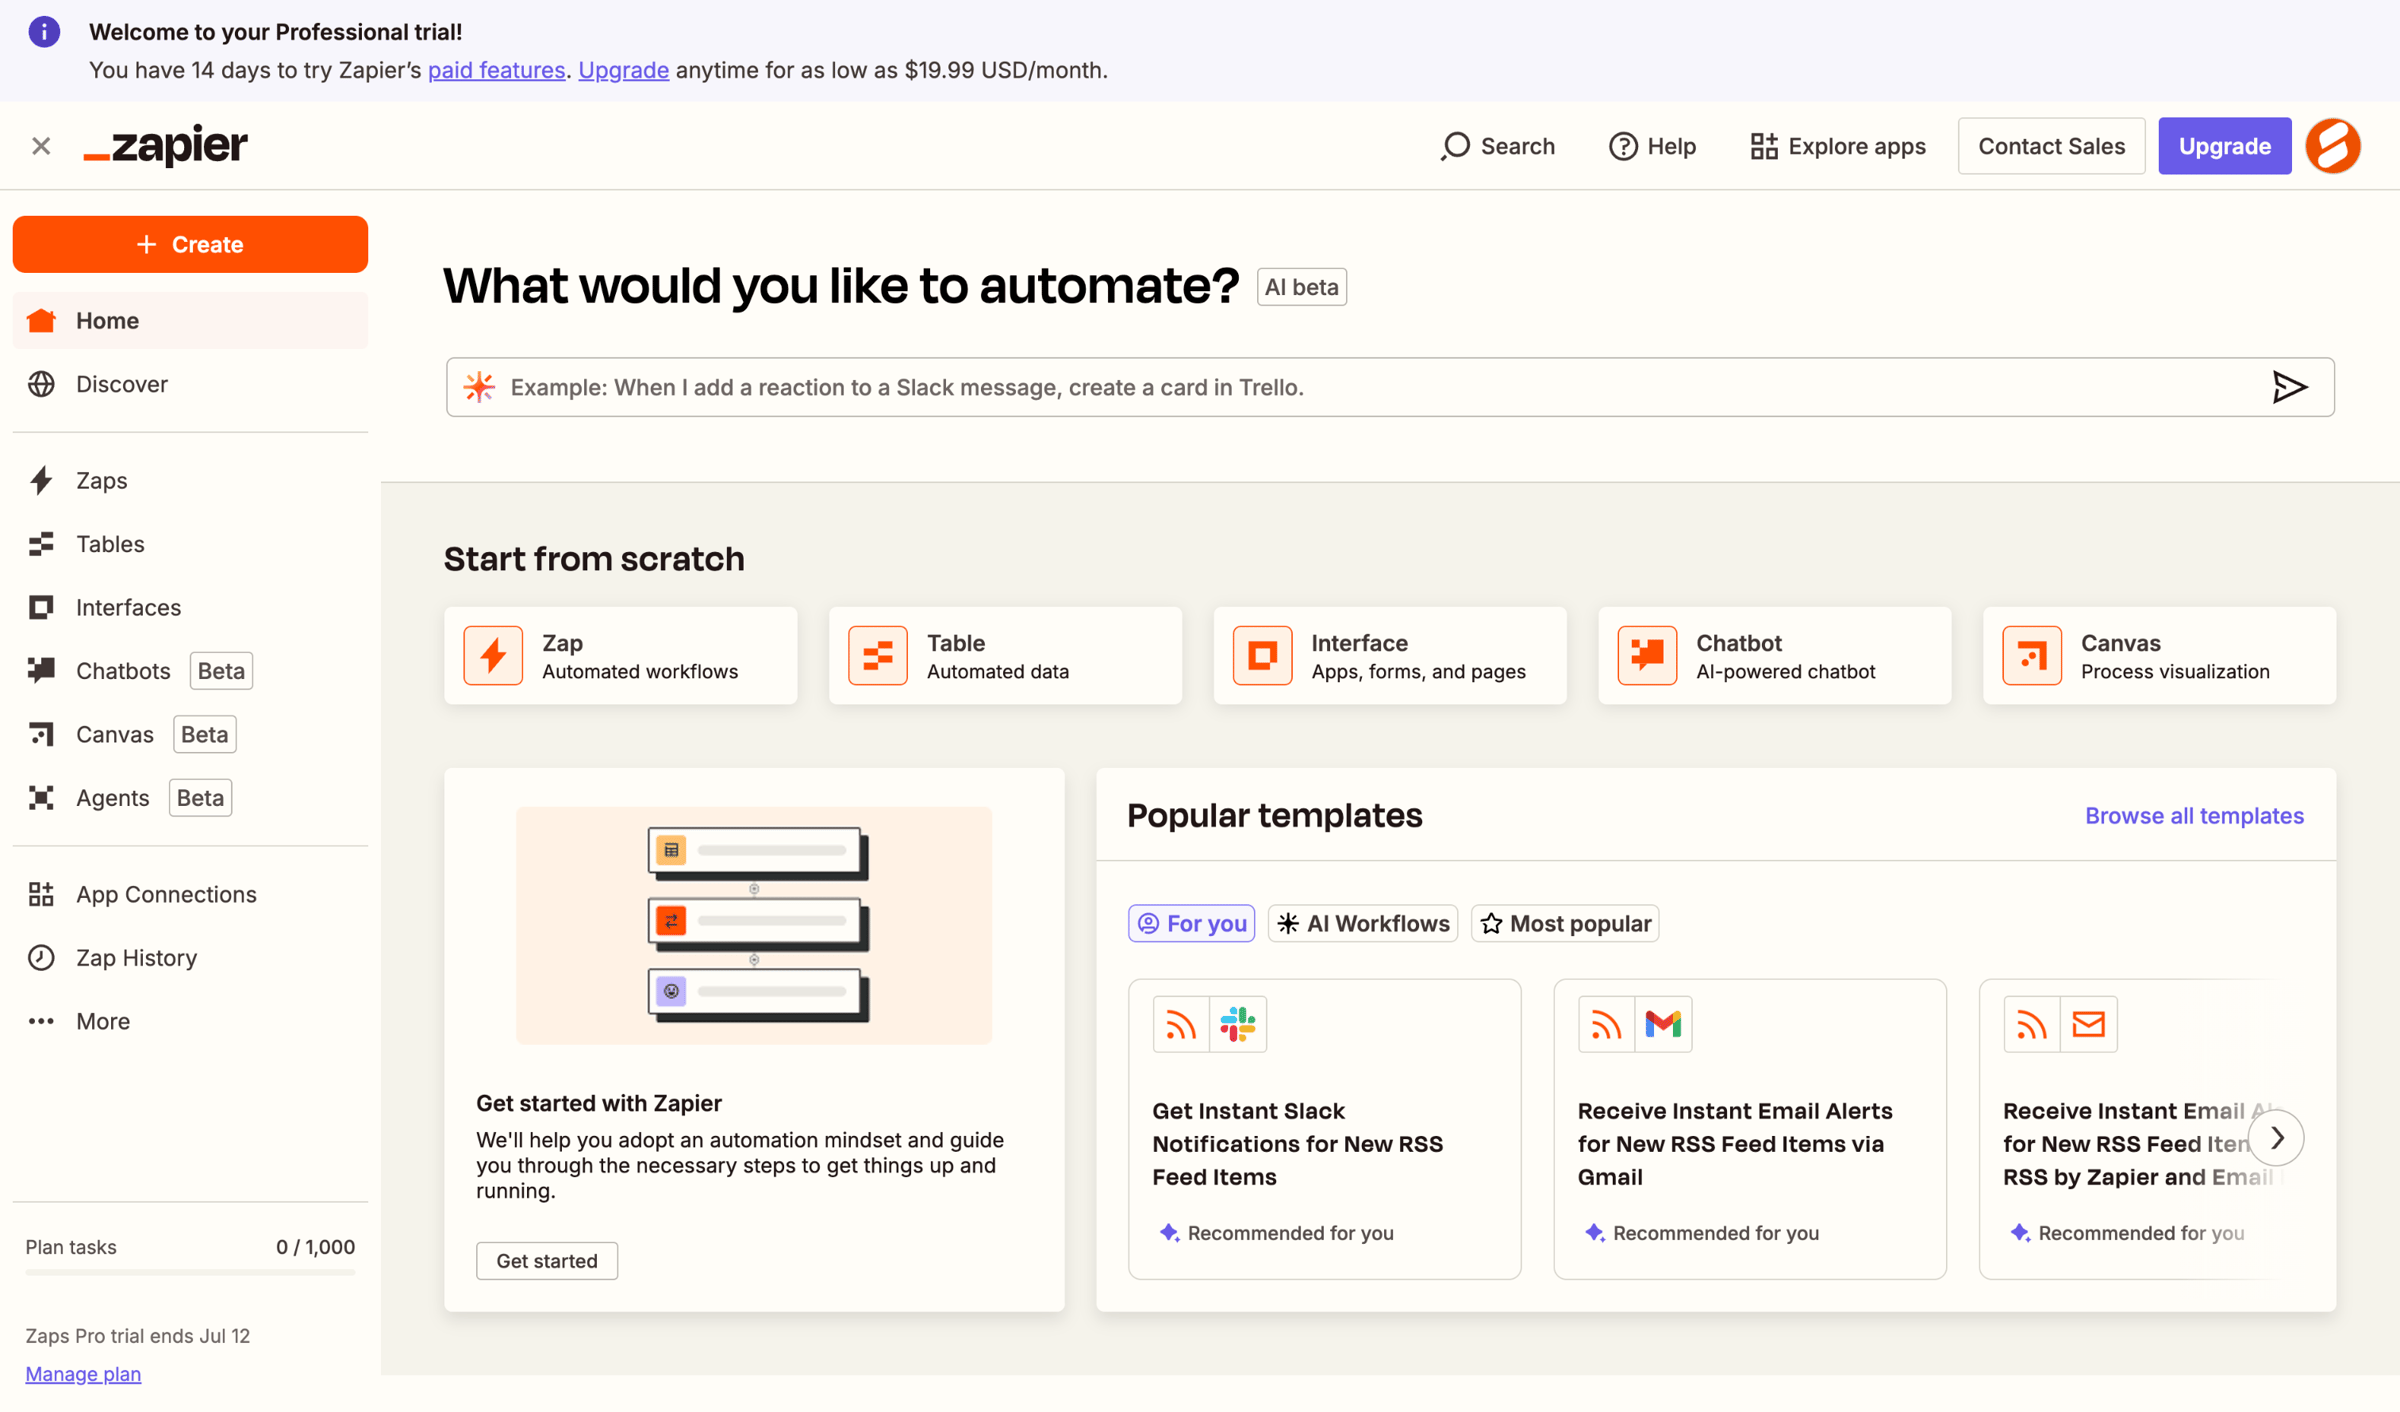Click the email envelope icon in third template

(x=2088, y=1024)
